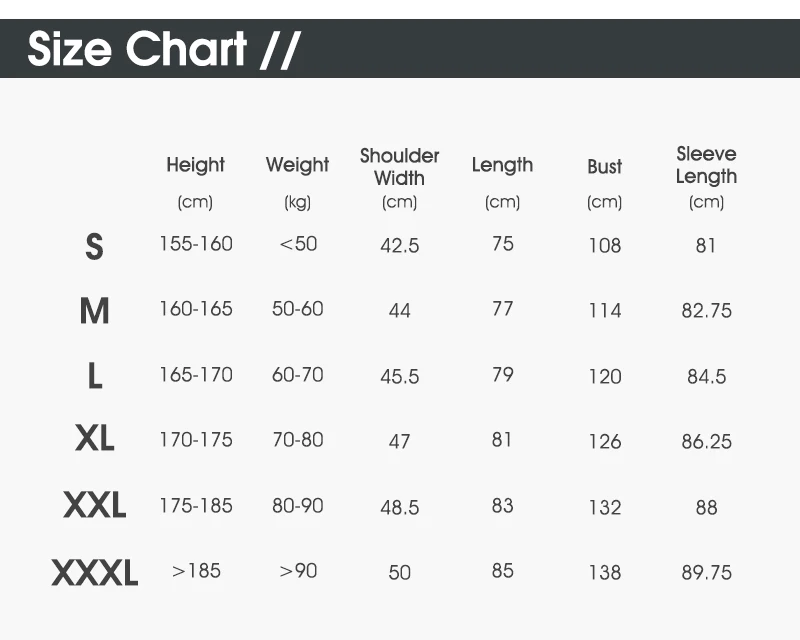Select the XXL size row label
The image size is (800, 640).
tap(94, 505)
